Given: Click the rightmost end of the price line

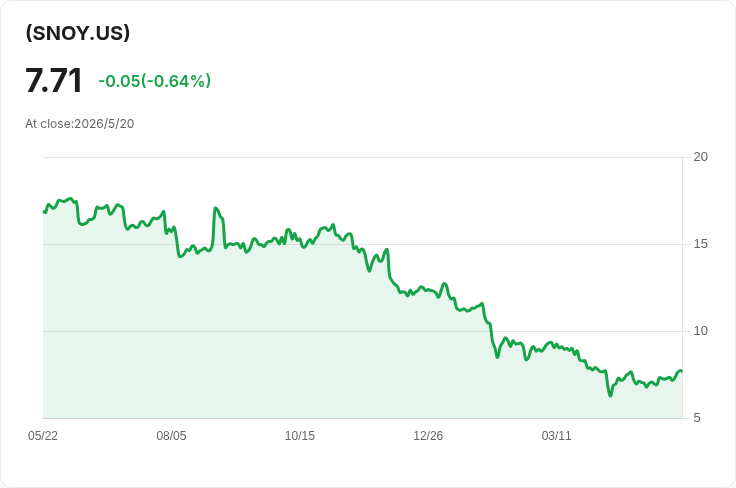Looking at the screenshot, I should [682, 371].
